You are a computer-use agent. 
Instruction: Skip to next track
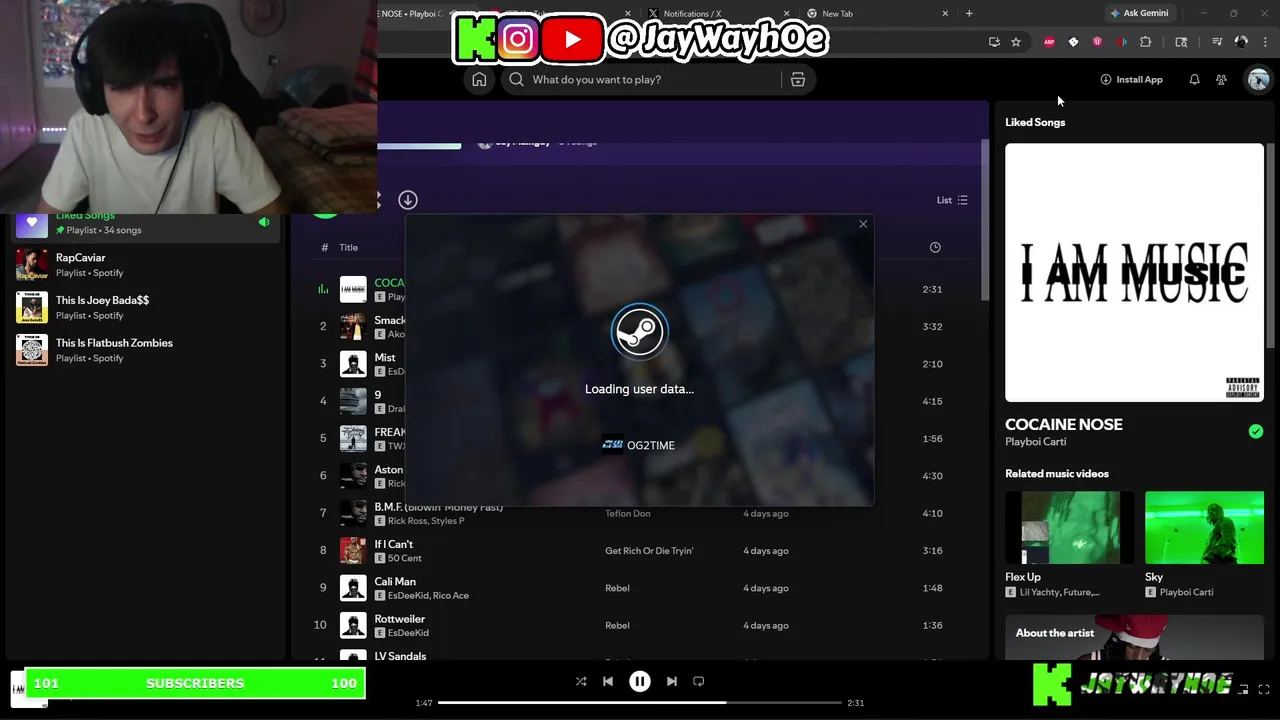(672, 681)
